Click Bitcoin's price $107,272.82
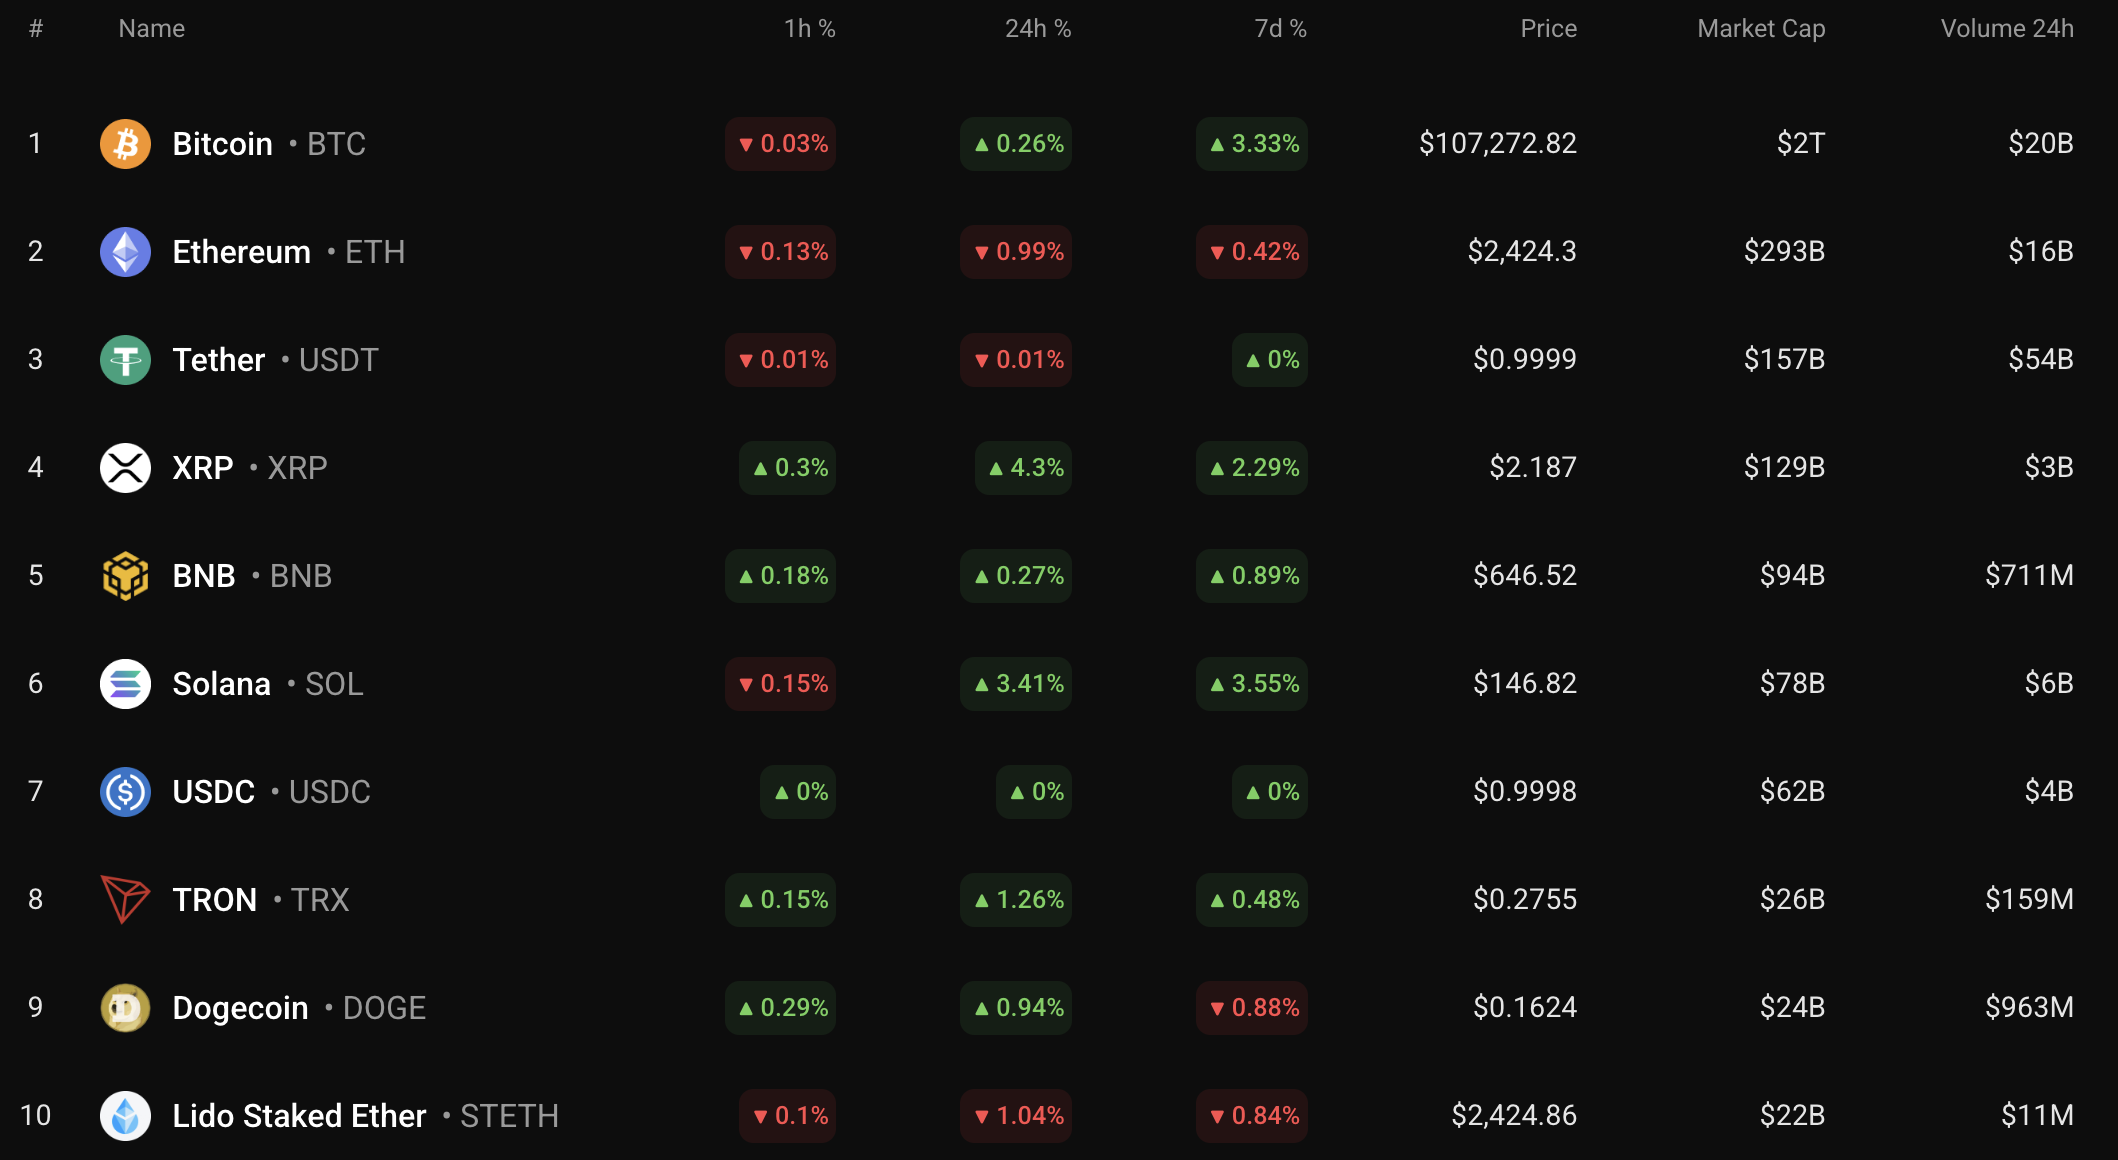Viewport: 2118px width, 1160px height. point(1497,144)
